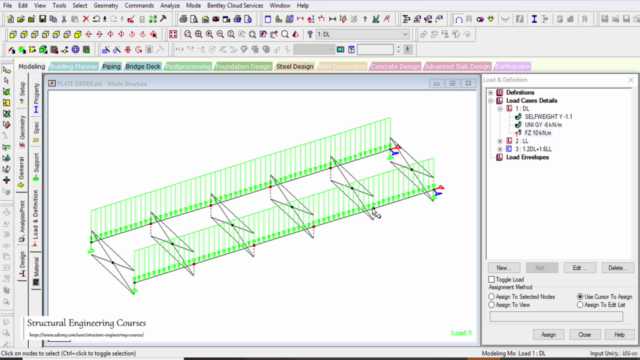Open the Analyze menu

coord(170,6)
